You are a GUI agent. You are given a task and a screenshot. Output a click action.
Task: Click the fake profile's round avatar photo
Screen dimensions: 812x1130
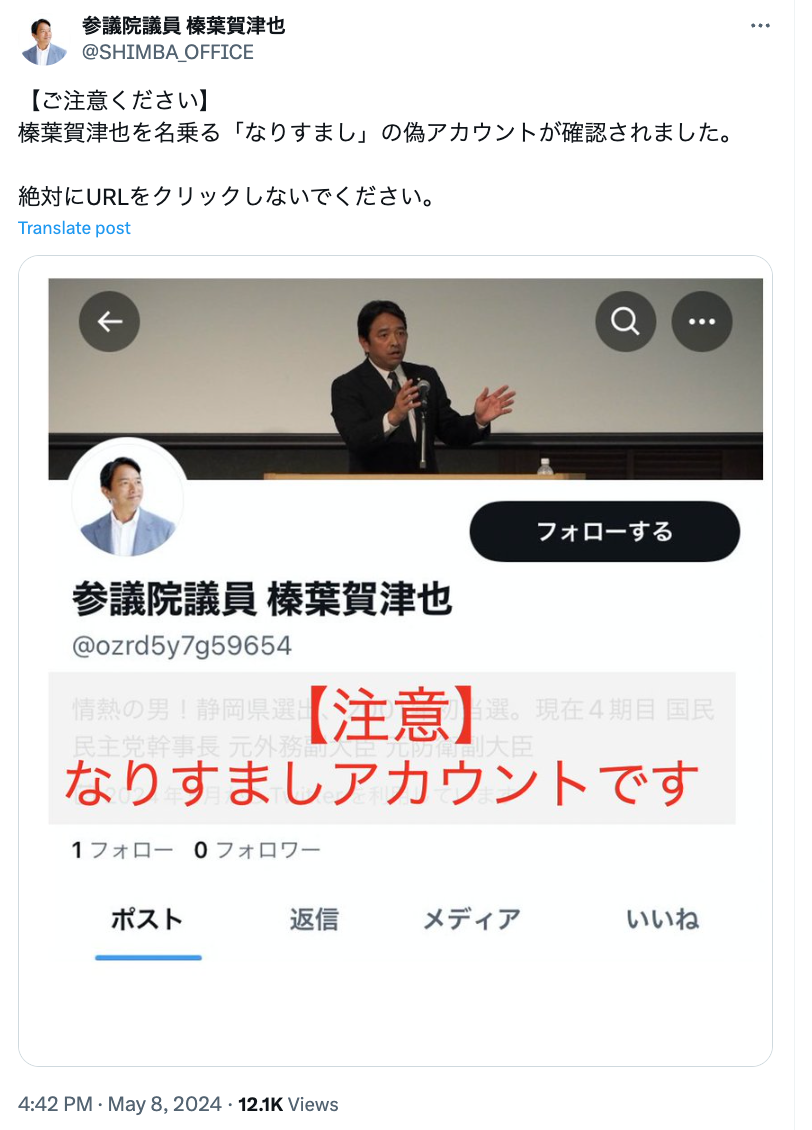click(128, 500)
